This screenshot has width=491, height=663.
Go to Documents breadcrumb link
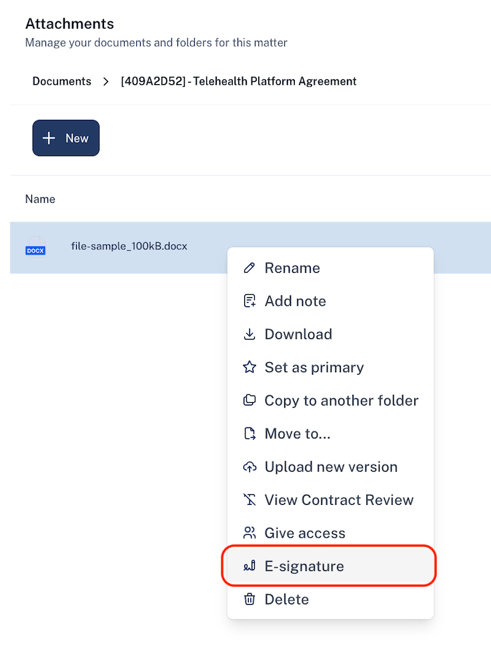pos(62,81)
